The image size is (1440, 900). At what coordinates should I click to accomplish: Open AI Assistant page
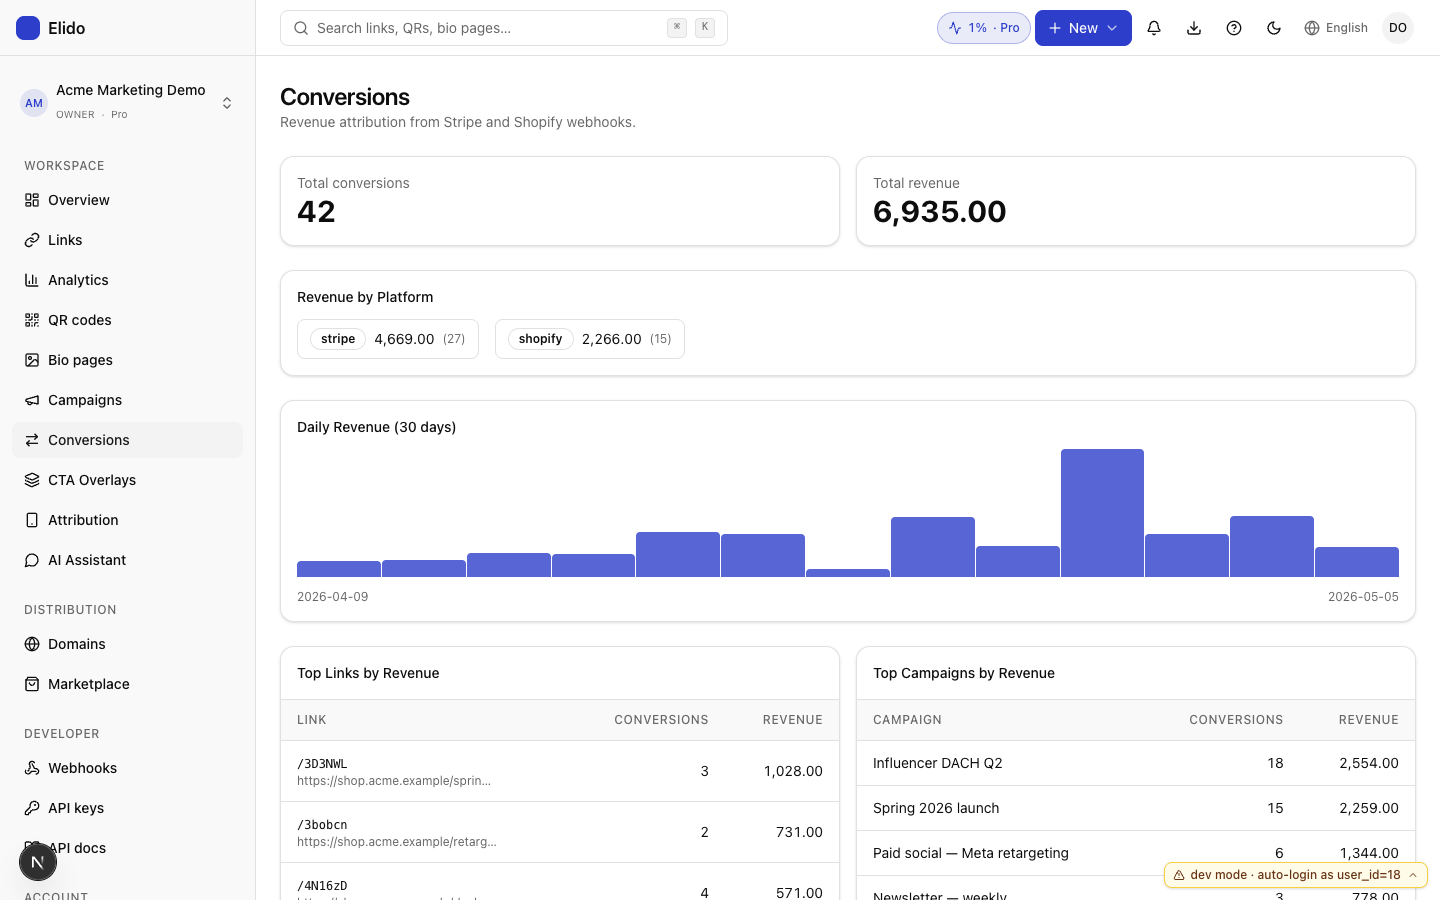(127, 560)
